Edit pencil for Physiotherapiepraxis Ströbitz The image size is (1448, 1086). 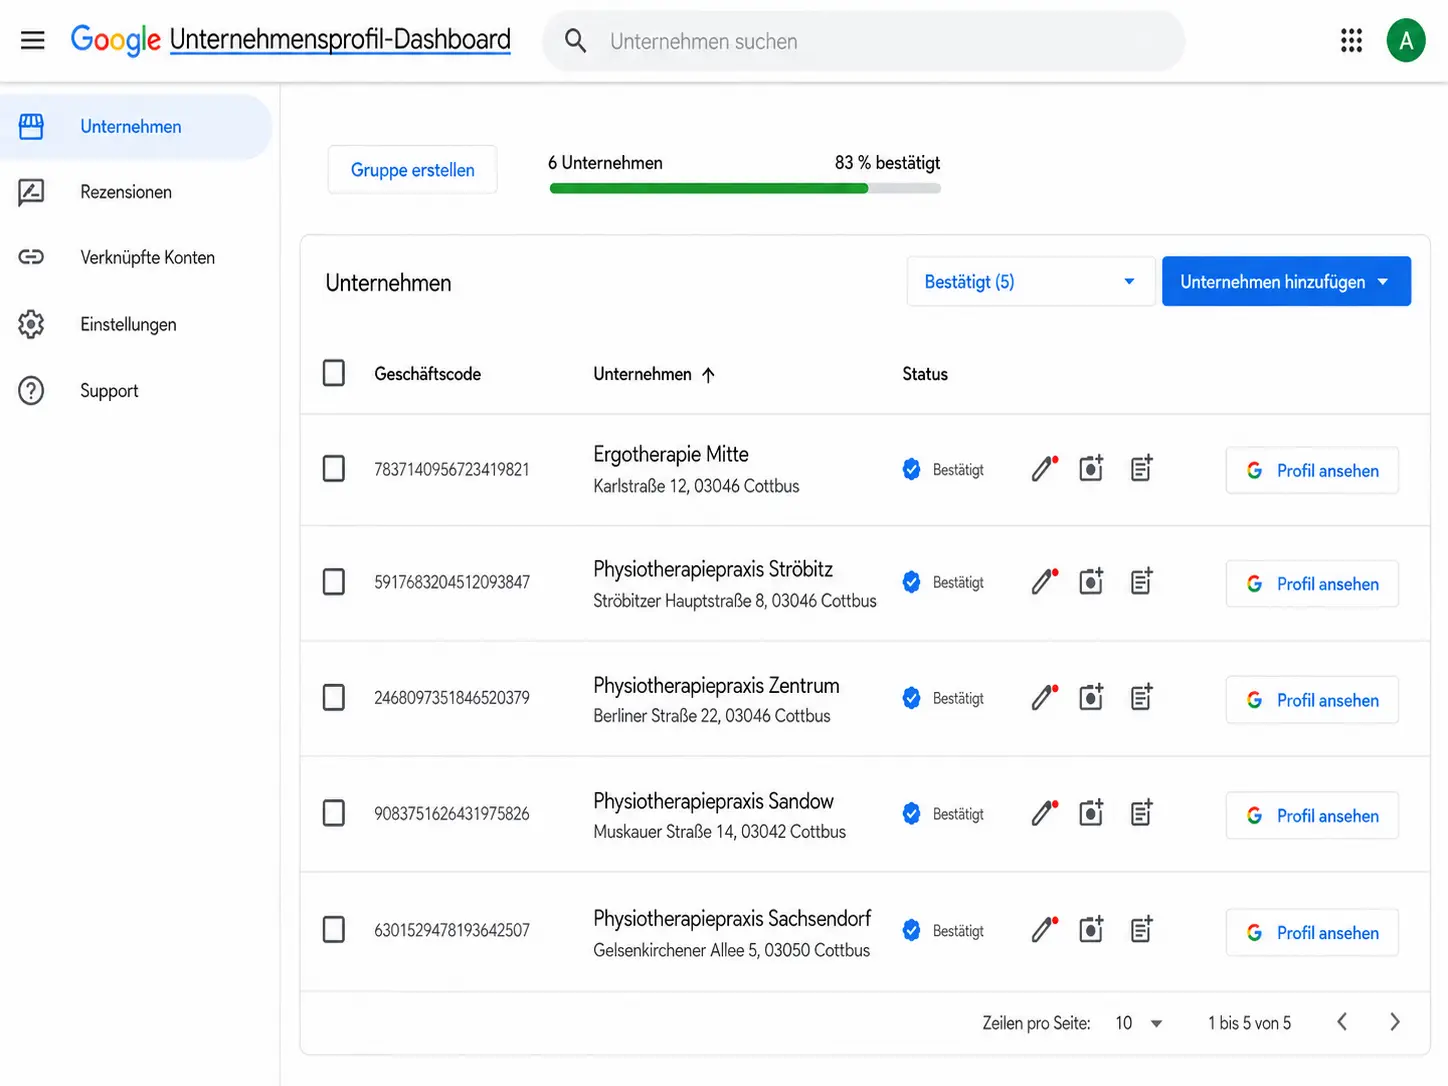click(x=1044, y=581)
